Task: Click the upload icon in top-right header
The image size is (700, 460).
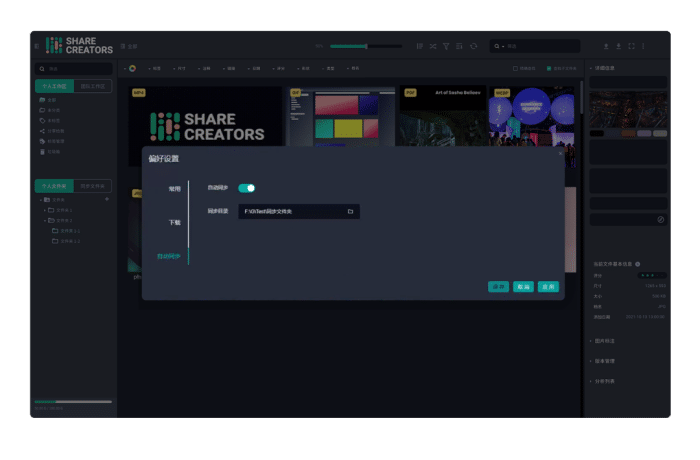Action: 606,46
